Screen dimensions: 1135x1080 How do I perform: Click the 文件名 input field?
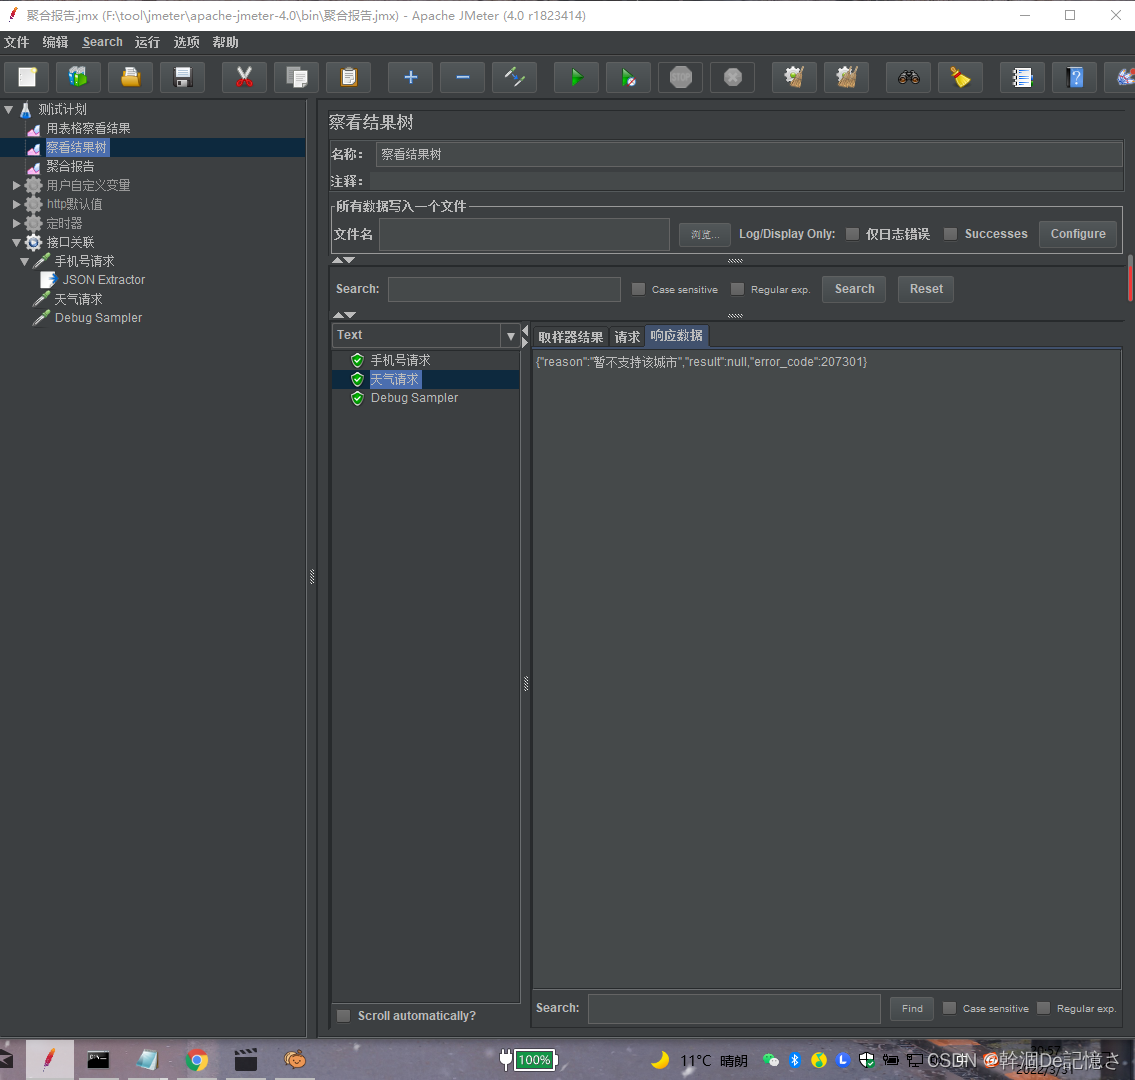pos(524,235)
